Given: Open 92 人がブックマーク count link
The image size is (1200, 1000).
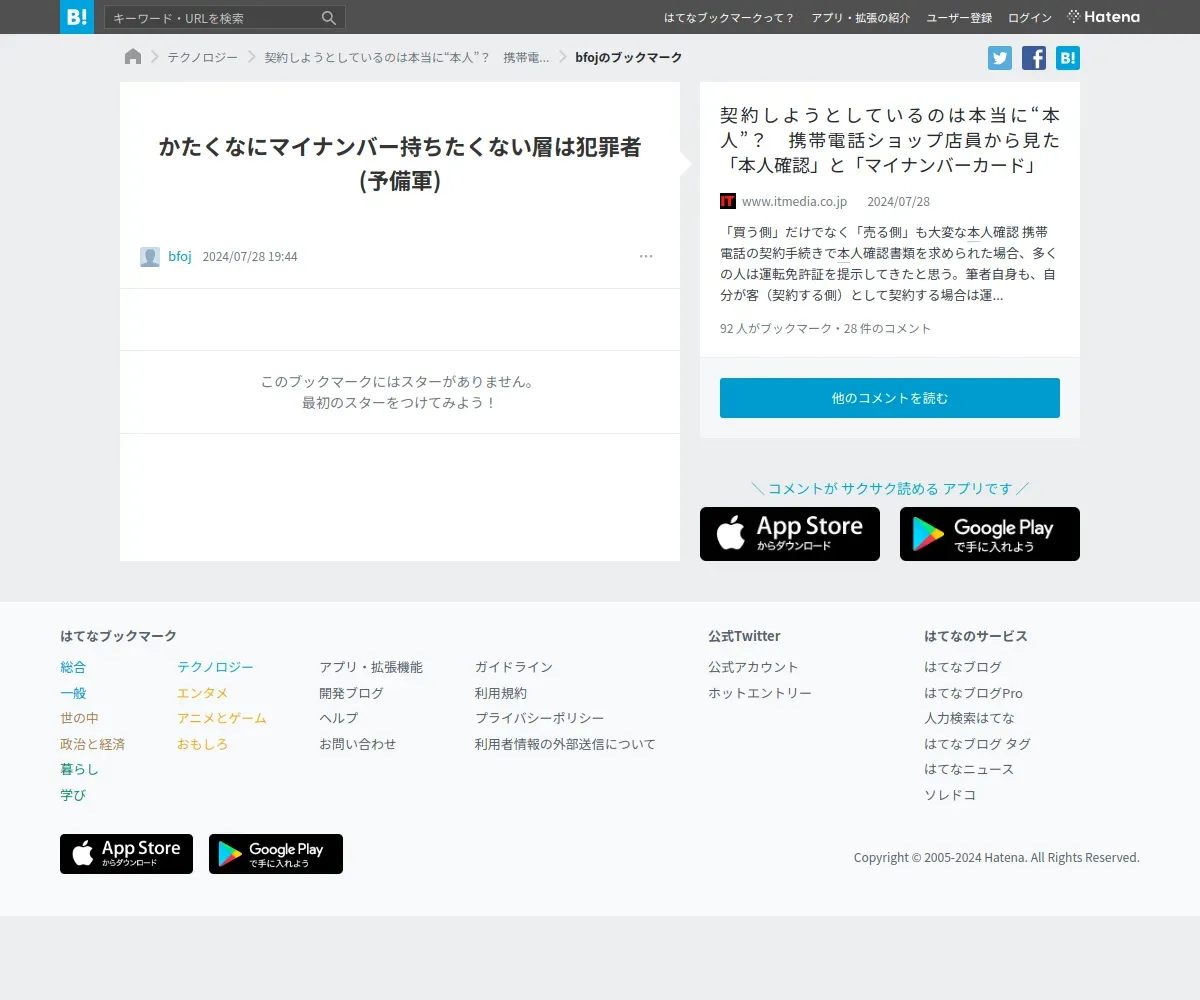Looking at the screenshot, I should tap(775, 329).
